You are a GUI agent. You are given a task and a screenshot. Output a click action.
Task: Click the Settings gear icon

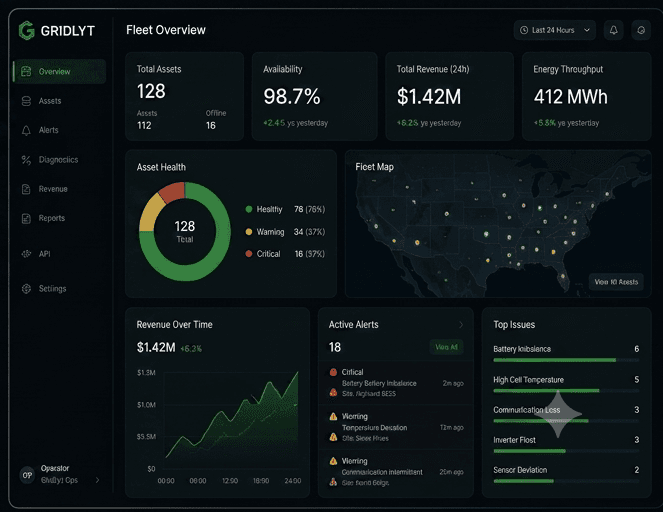pyautogui.click(x=26, y=289)
